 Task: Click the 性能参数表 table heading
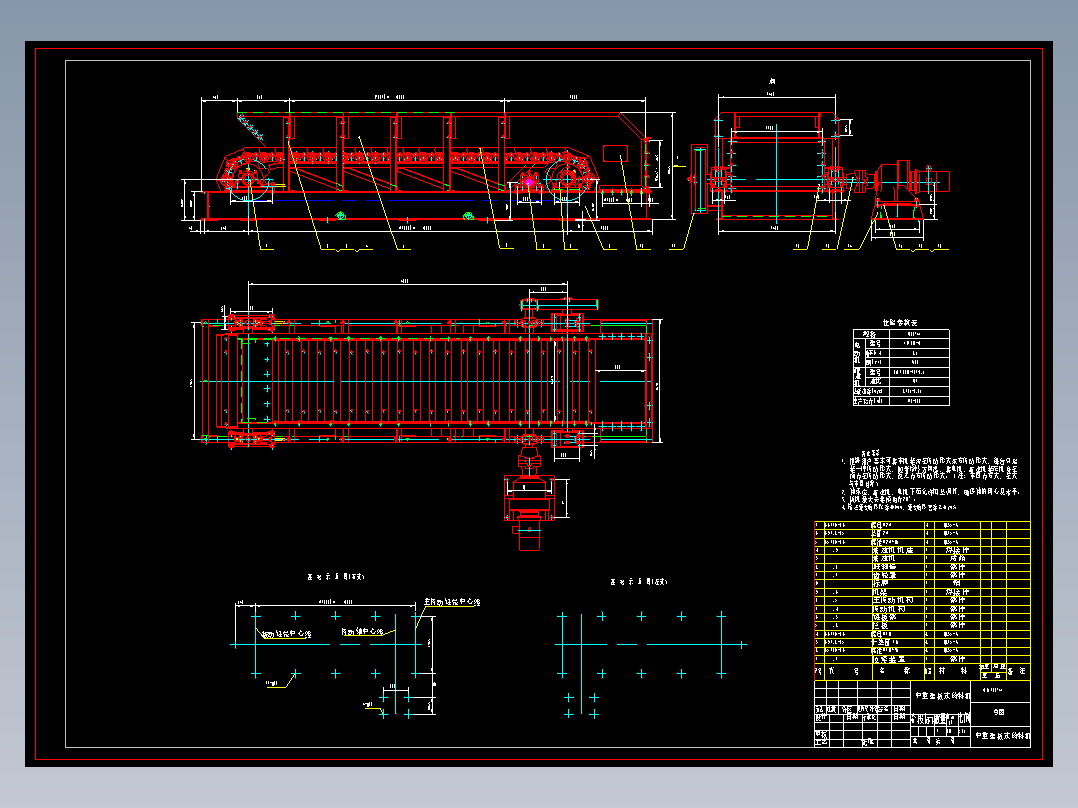click(x=900, y=323)
